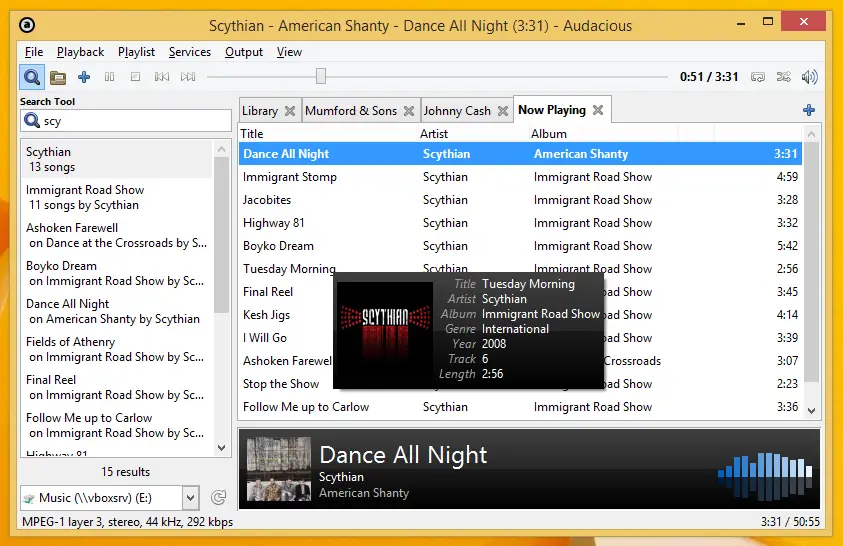Viewport: 843px width, 546px height.
Task: Stop playback with the stop icon
Action: (135, 77)
